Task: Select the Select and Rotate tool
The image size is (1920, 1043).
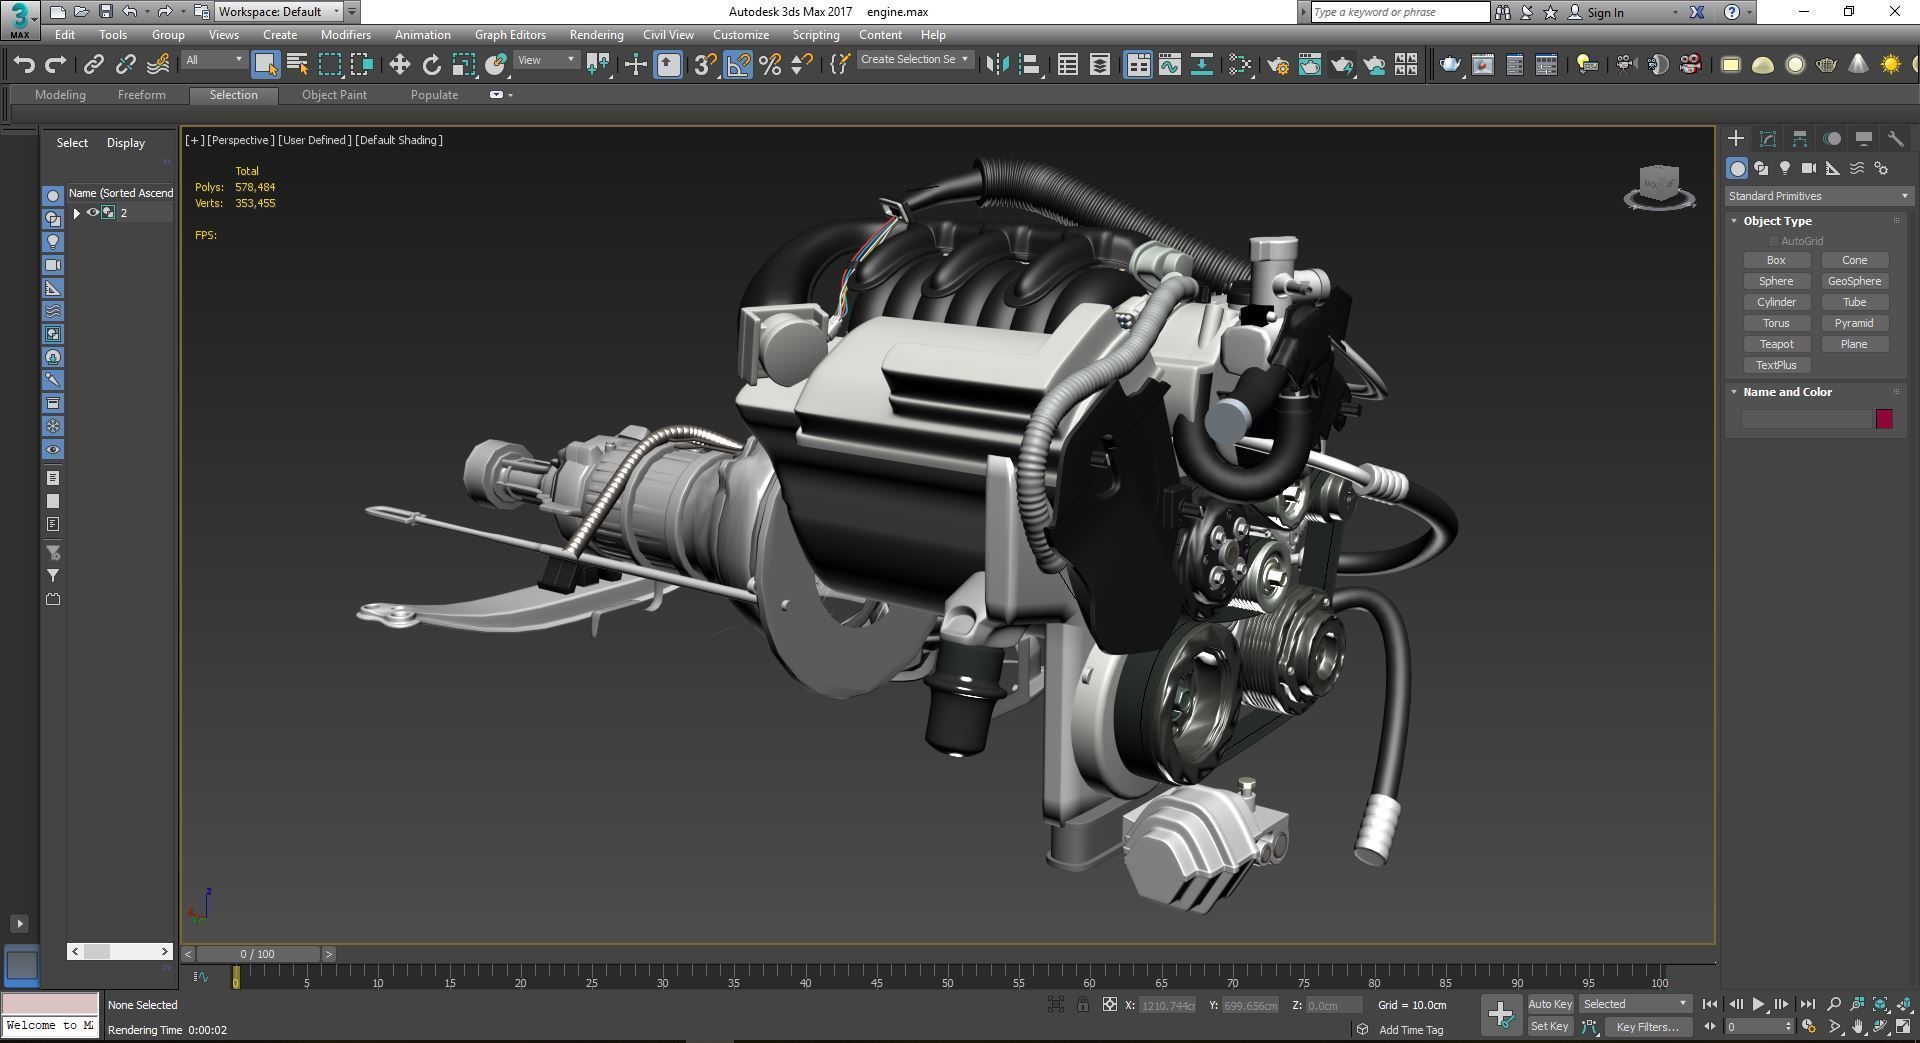Action: (431, 65)
